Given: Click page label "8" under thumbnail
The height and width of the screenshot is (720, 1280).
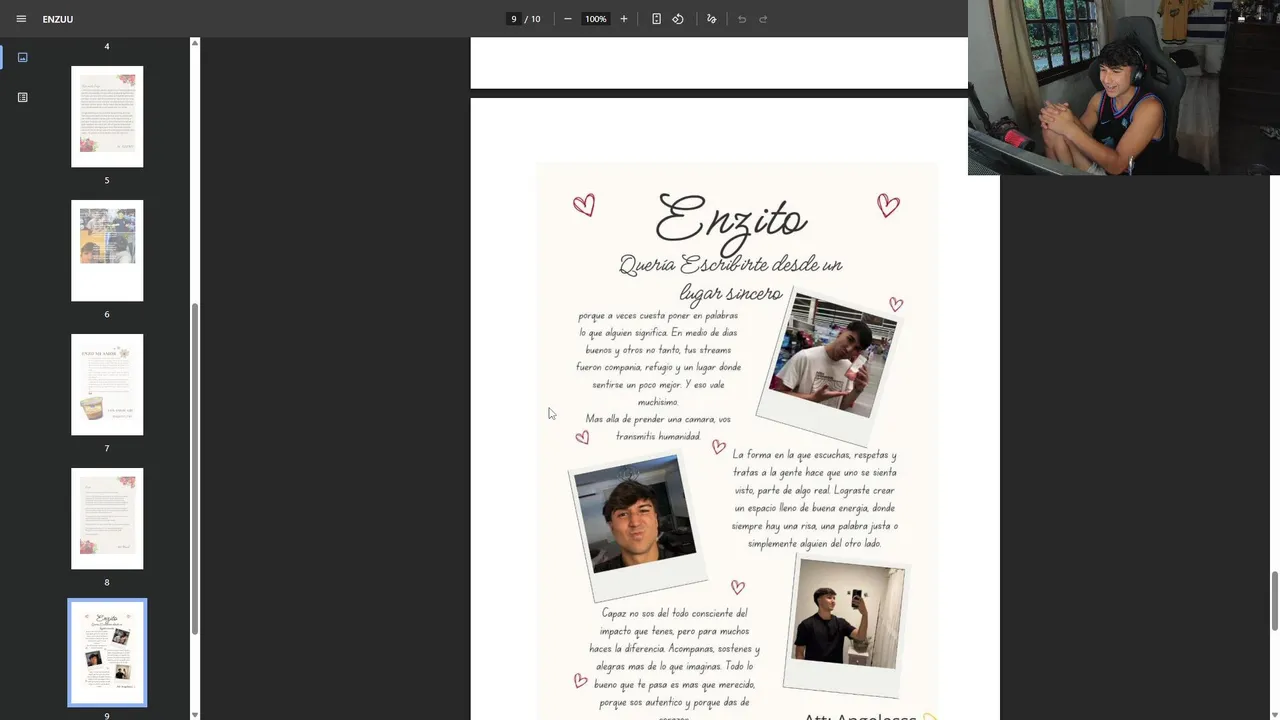Looking at the screenshot, I should click(107, 582).
